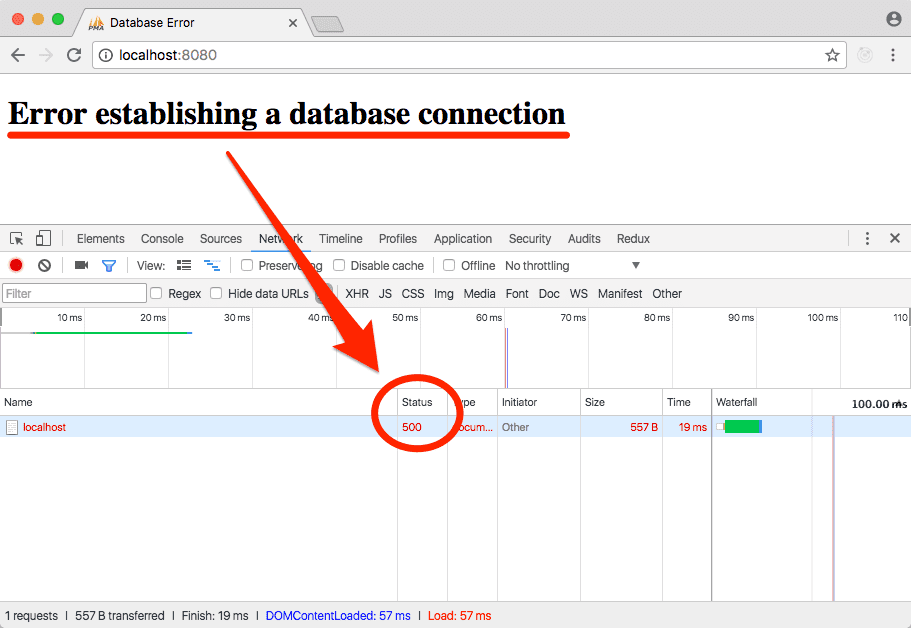Filter requests by XHR
This screenshot has height=628, width=911.
[x=357, y=294]
